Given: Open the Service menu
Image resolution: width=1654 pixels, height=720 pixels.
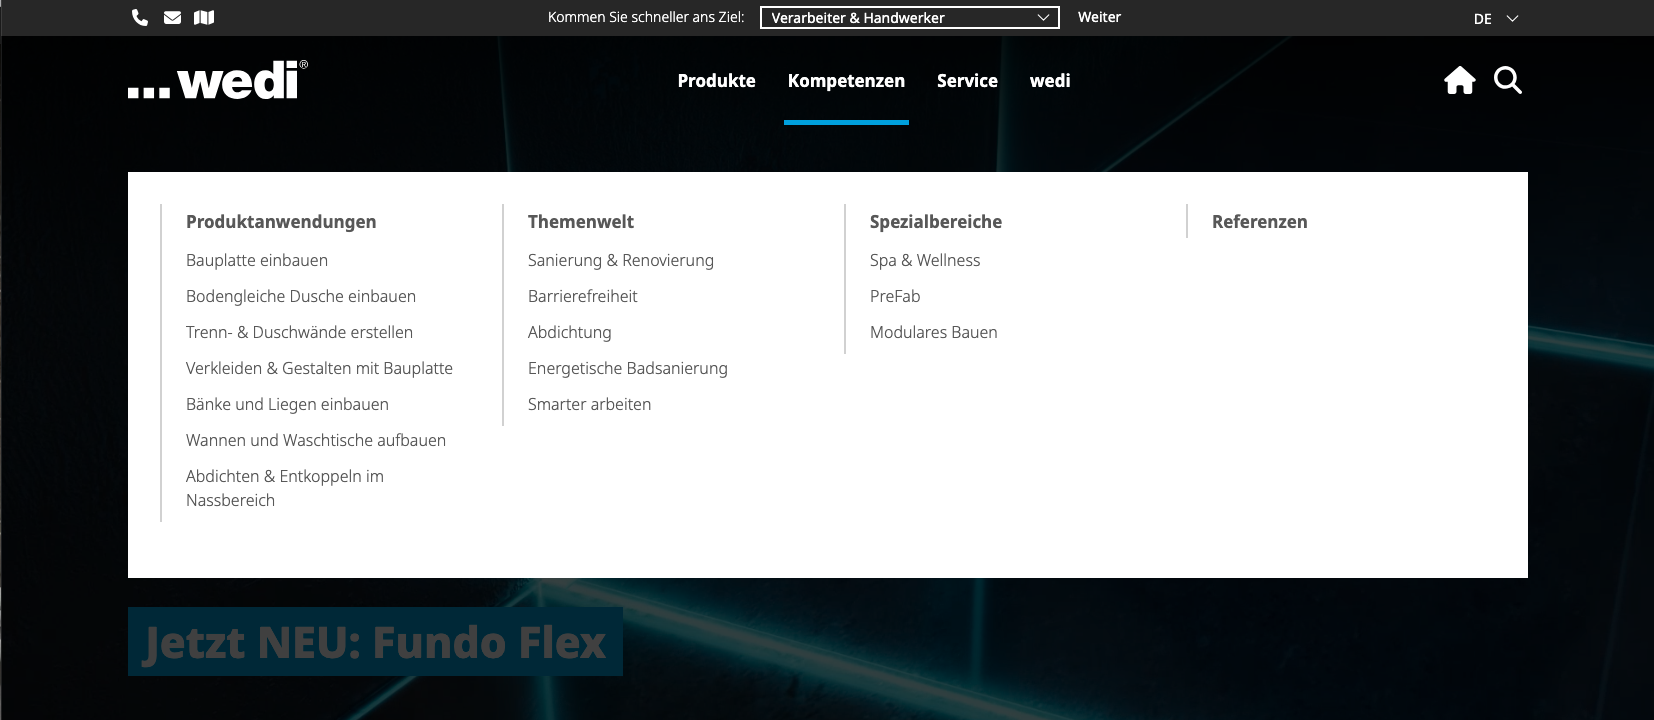Looking at the screenshot, I should [967, 81].
